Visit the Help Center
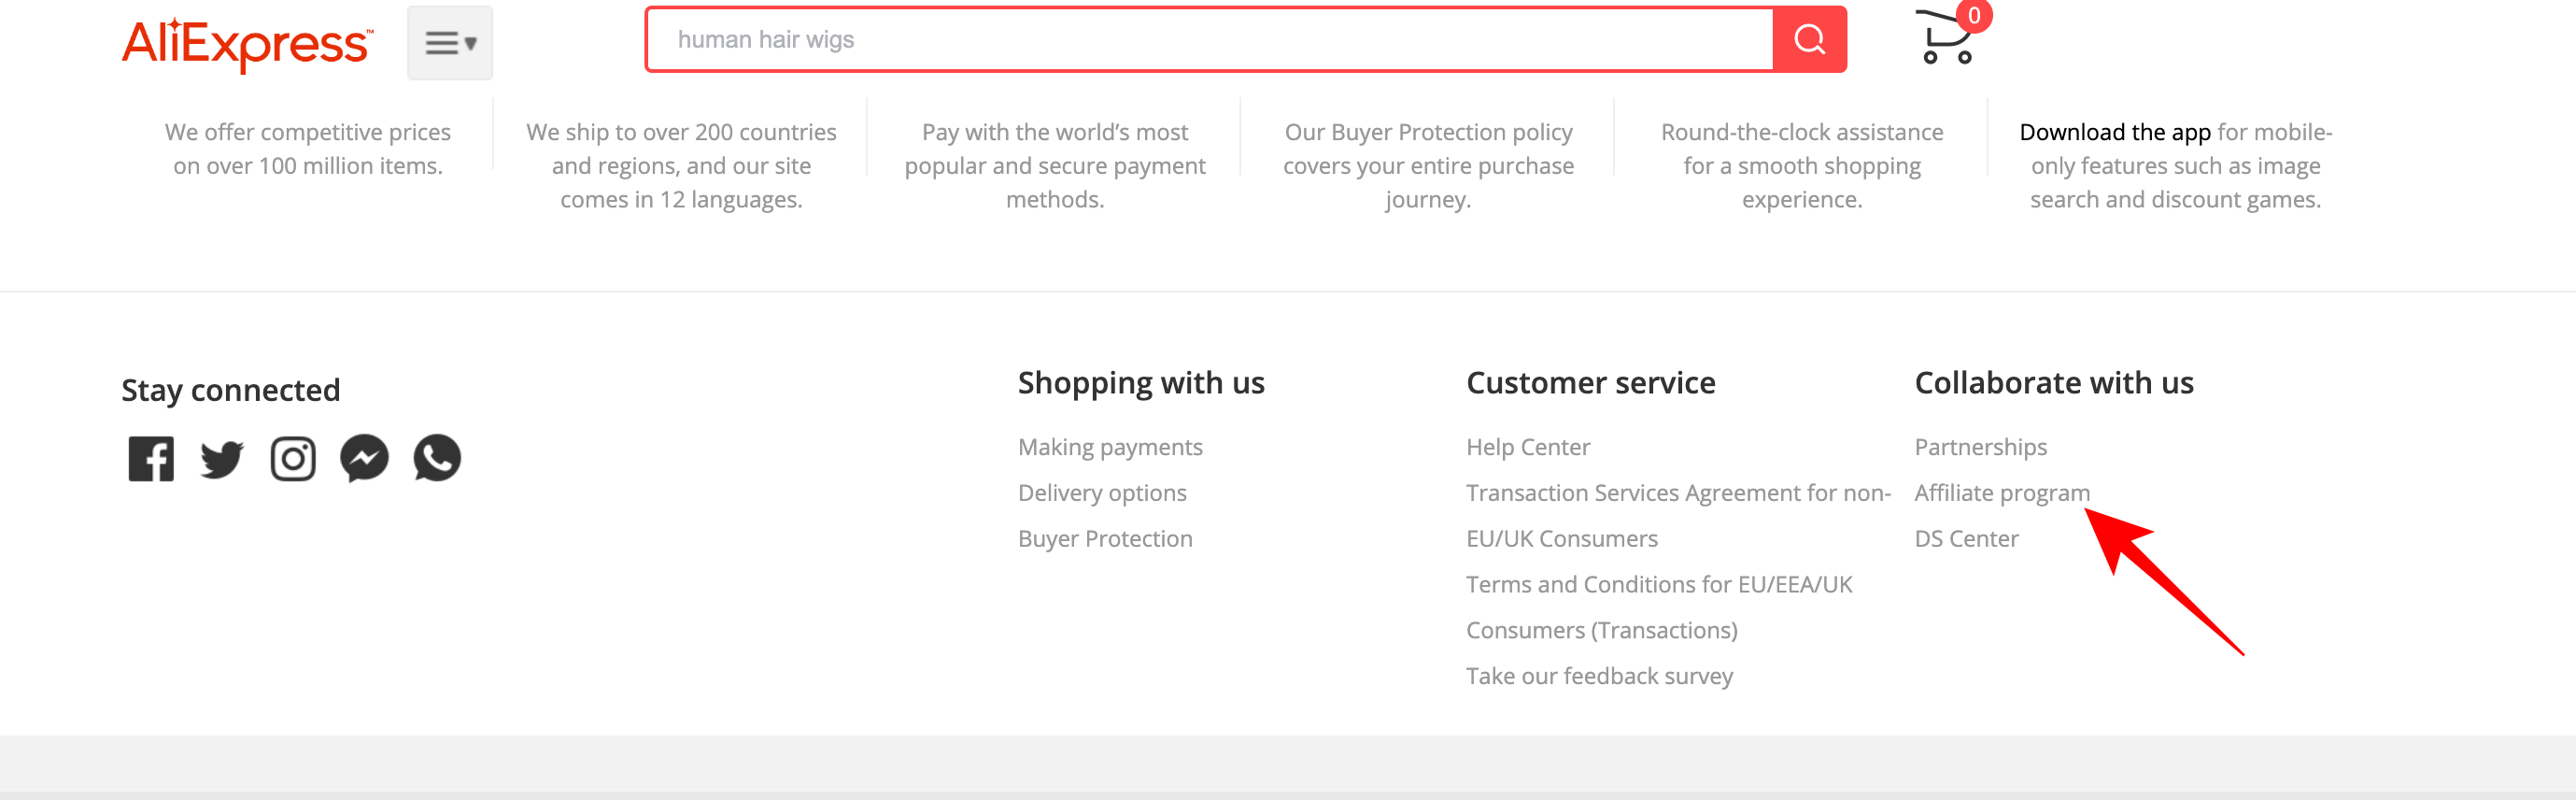This screenshot has width=2576, height=800. (1527, 447)
